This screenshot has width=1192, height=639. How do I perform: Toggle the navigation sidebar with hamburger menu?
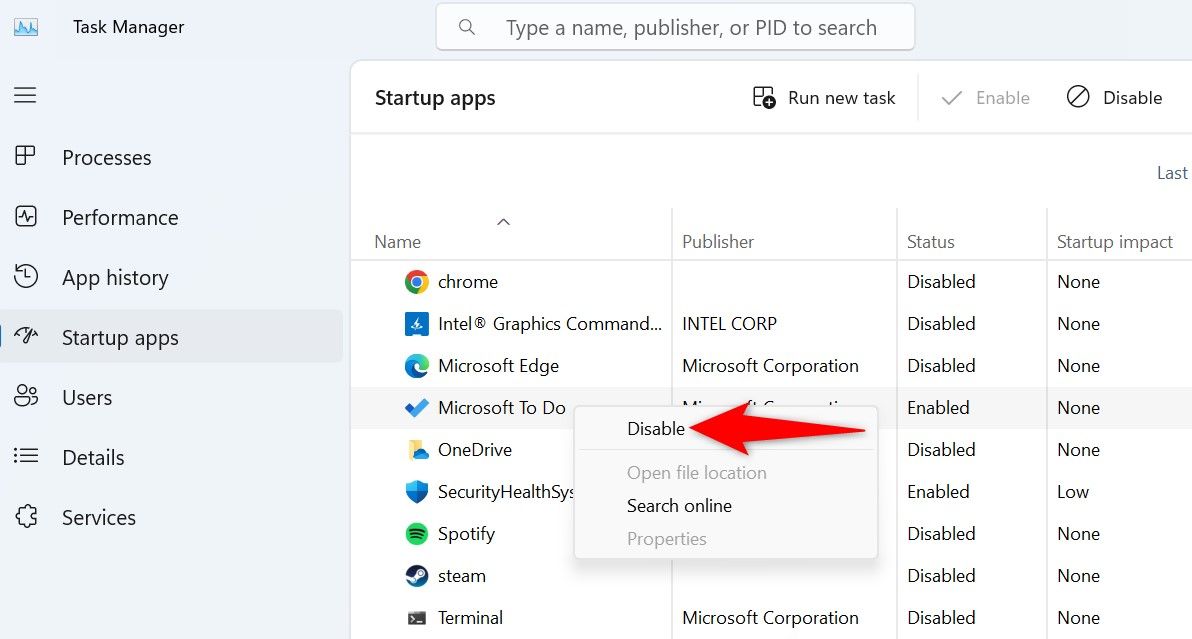[24, 95]
